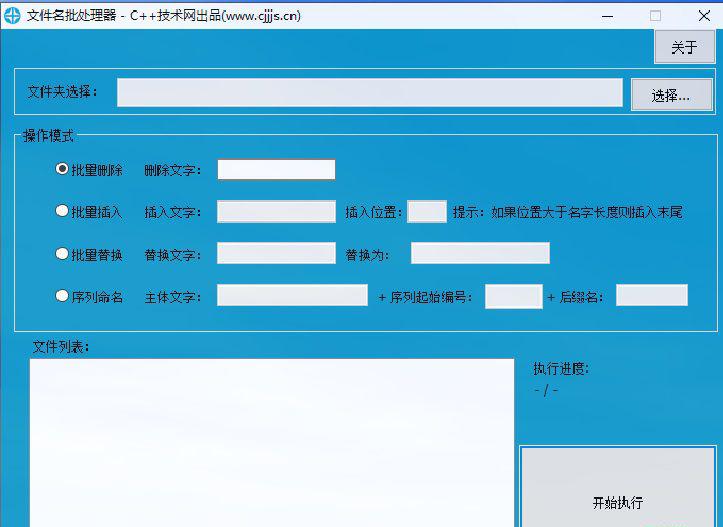Click 开始执行 to start processing
Viewport: 723px width, 527px height.
point(618,487)
